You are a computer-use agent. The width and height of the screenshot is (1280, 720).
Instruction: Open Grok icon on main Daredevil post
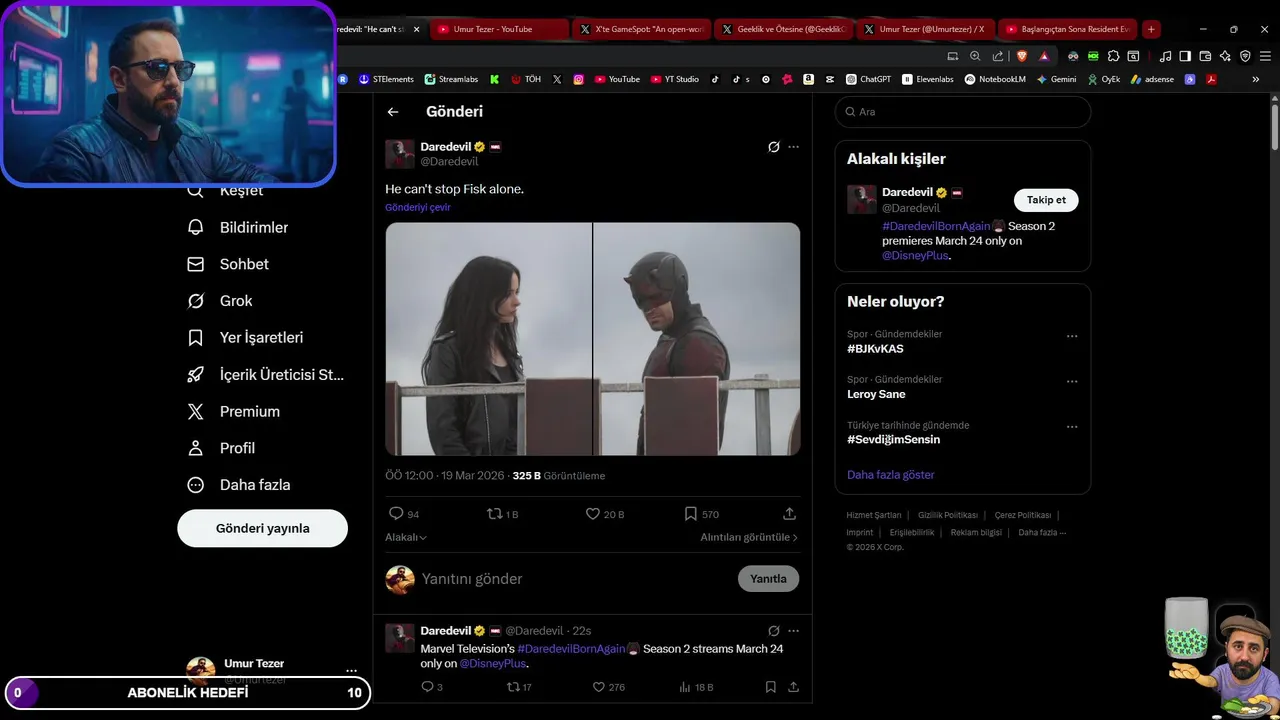[x=773, y=147]
